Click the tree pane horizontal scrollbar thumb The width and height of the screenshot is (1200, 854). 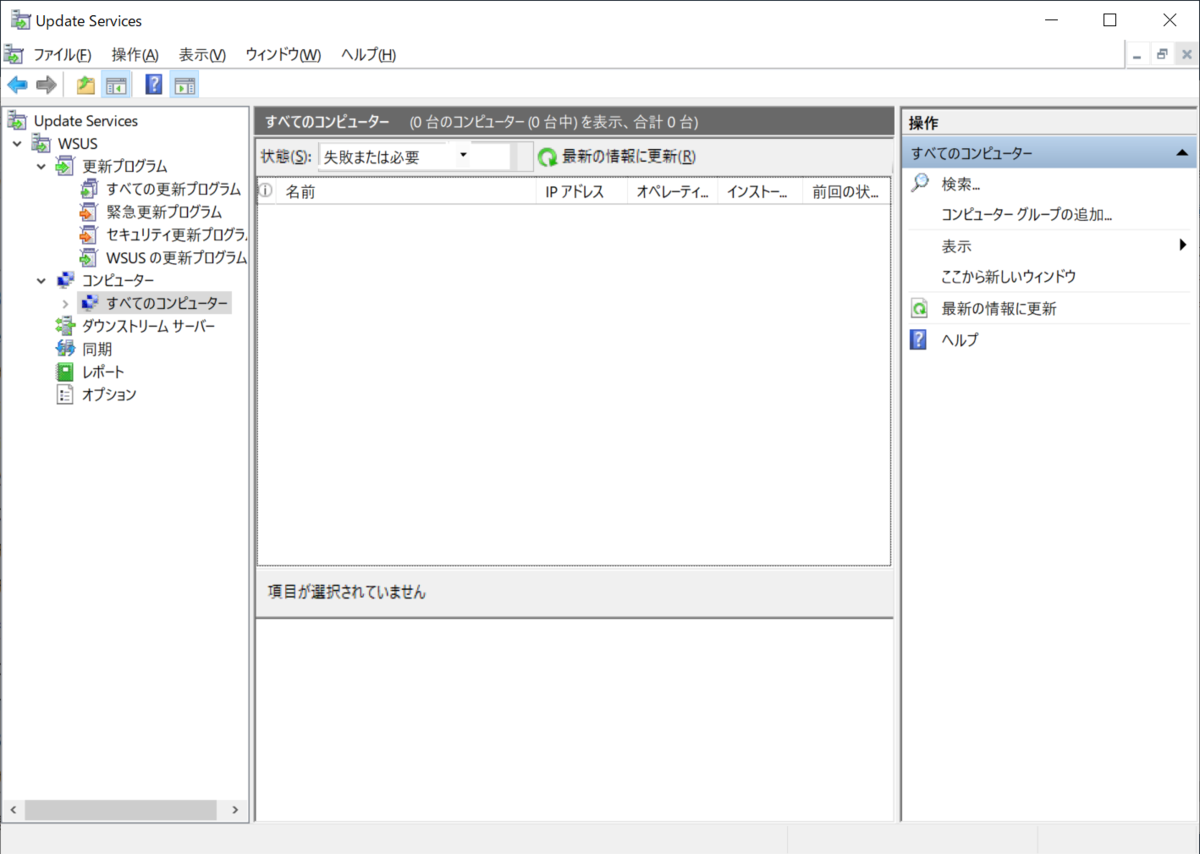click(120, 810)
